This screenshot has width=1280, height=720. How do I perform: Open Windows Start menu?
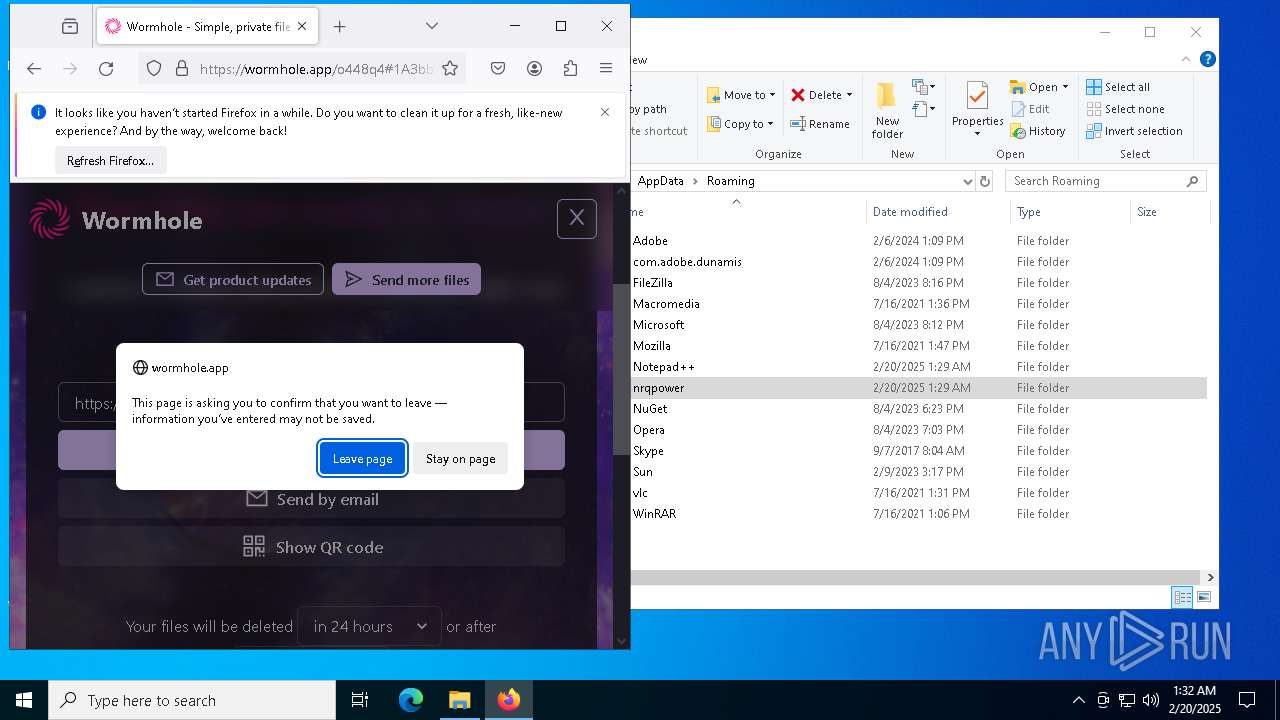(24, 700)
